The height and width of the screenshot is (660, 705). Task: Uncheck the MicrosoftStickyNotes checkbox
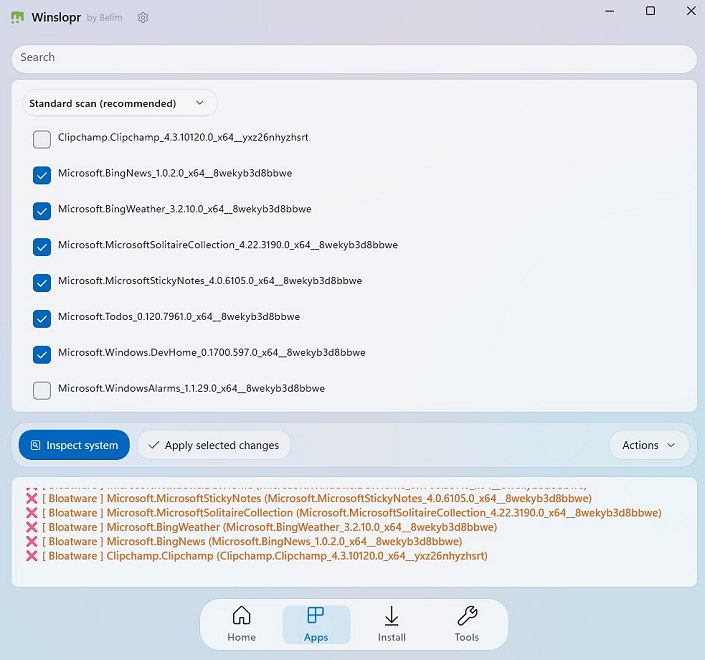click(42, 283)
